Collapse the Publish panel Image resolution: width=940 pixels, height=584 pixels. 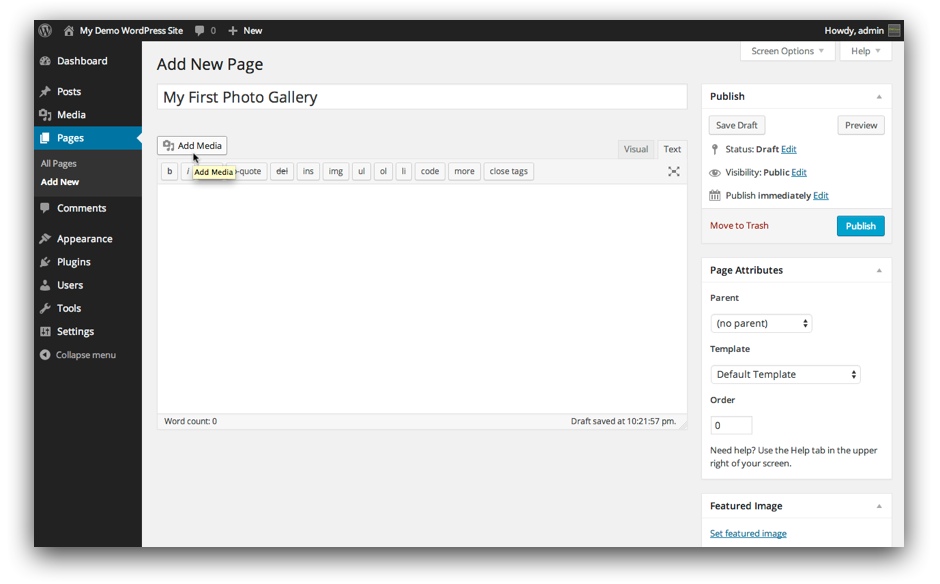point(879,97)
